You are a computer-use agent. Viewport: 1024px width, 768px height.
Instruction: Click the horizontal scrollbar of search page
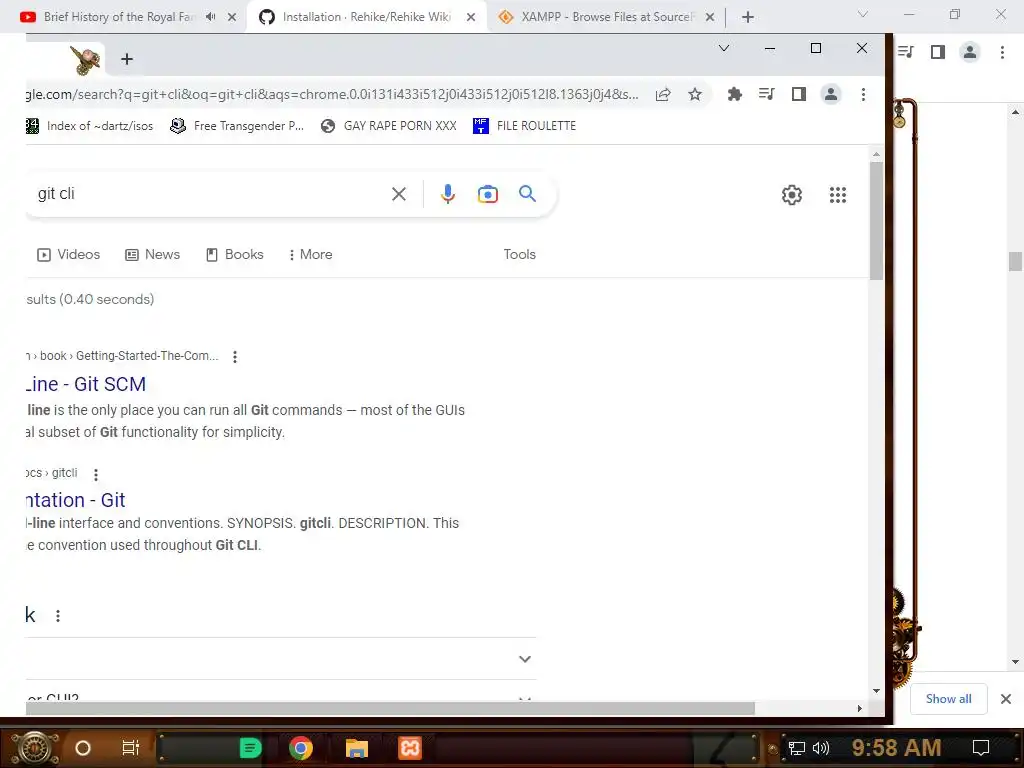(391, 709)
